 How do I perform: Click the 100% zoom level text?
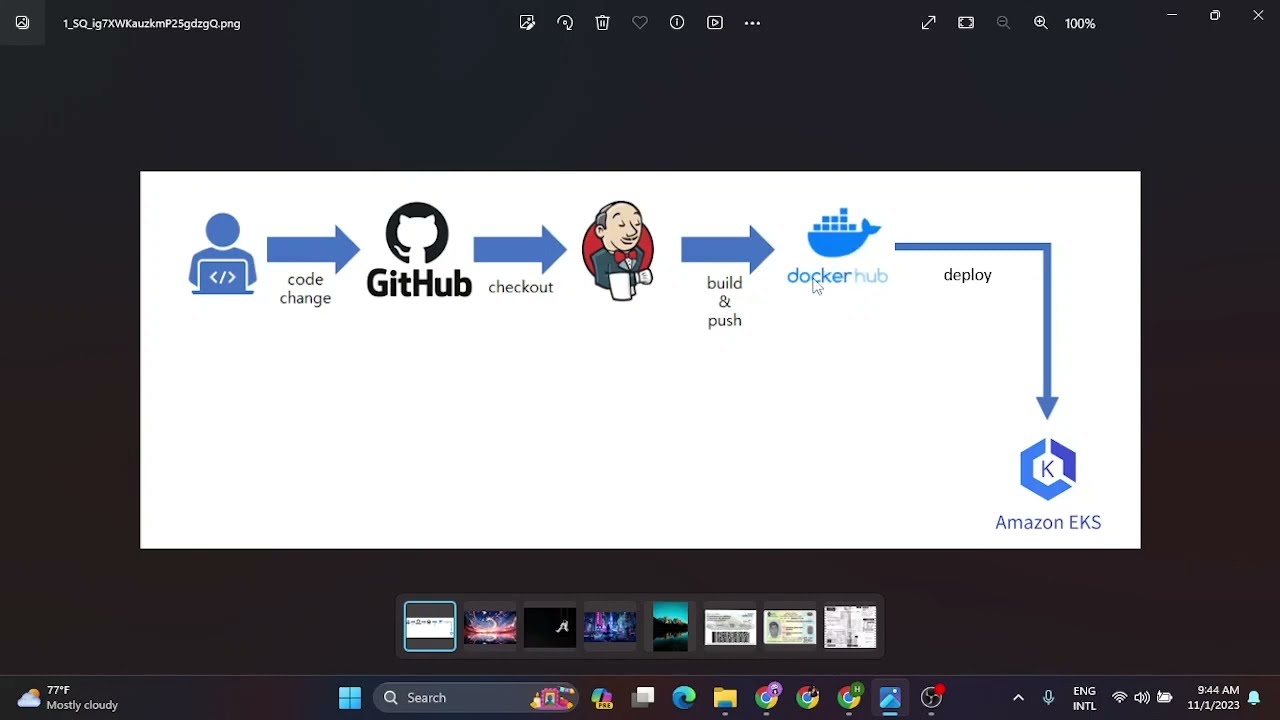click(x=1080, y=23)
